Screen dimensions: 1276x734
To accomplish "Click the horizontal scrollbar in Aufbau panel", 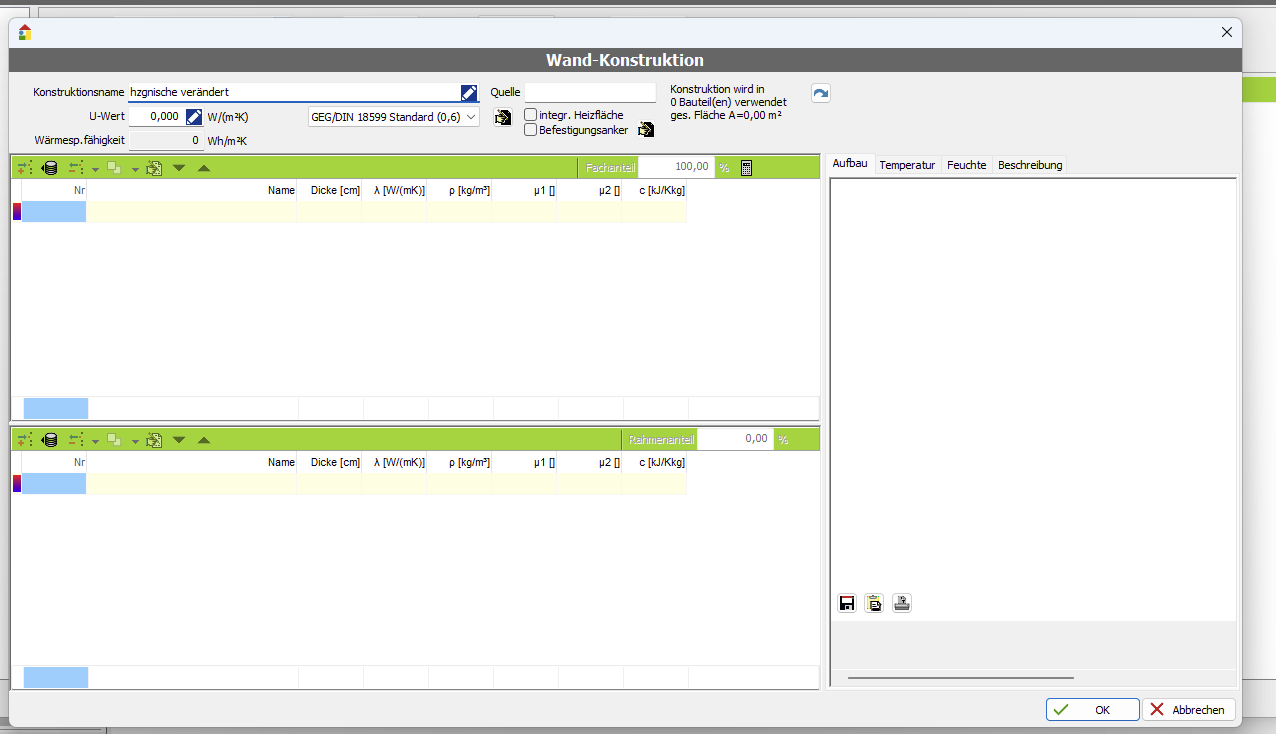I will pos(960,678).
